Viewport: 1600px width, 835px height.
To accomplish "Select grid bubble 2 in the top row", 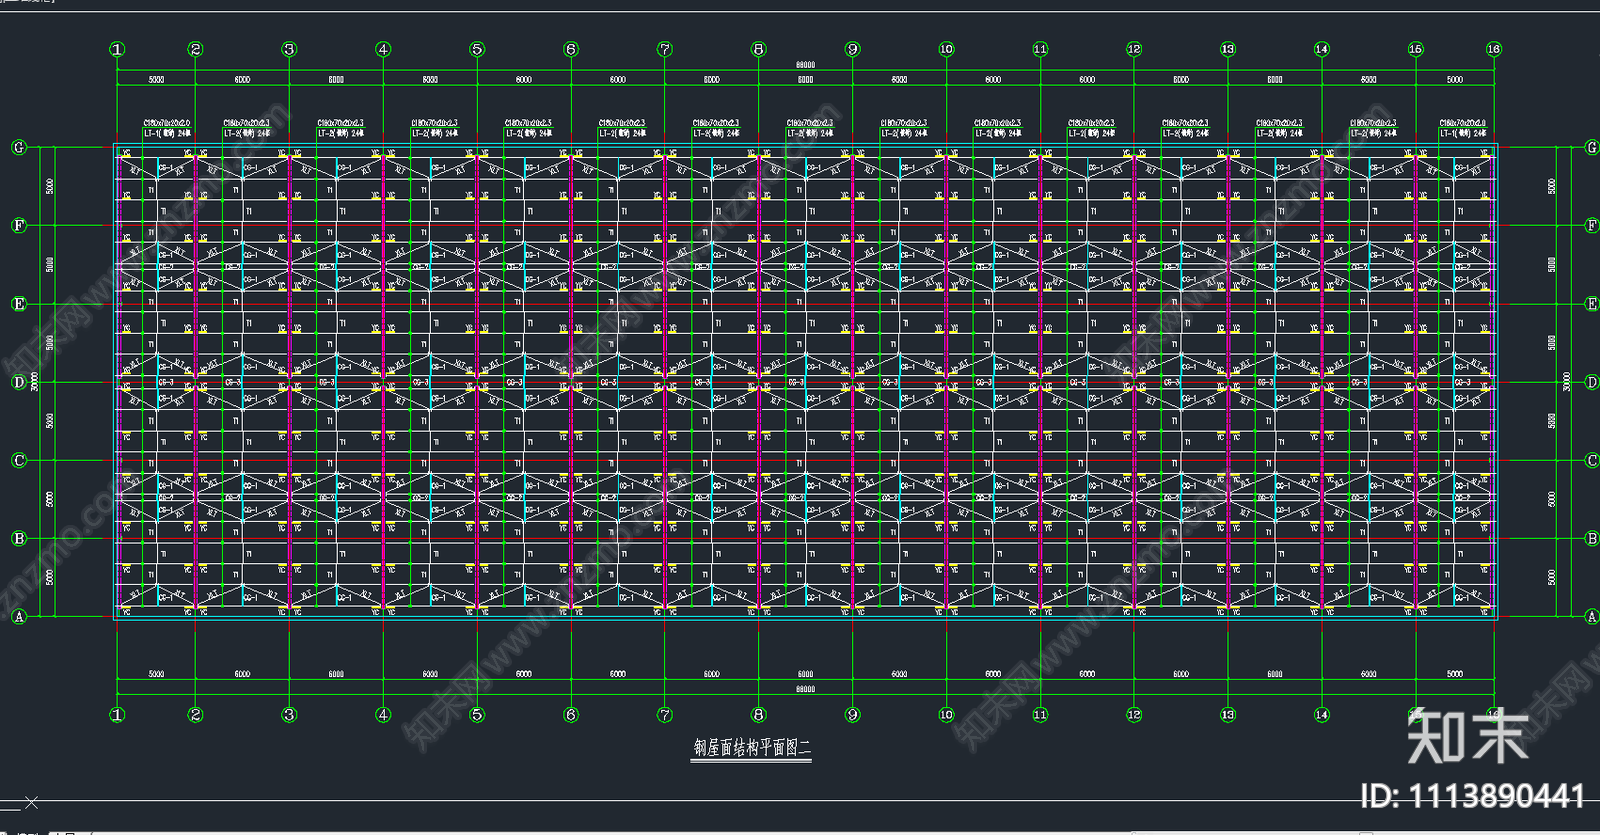I will click(x=195, y=49).
